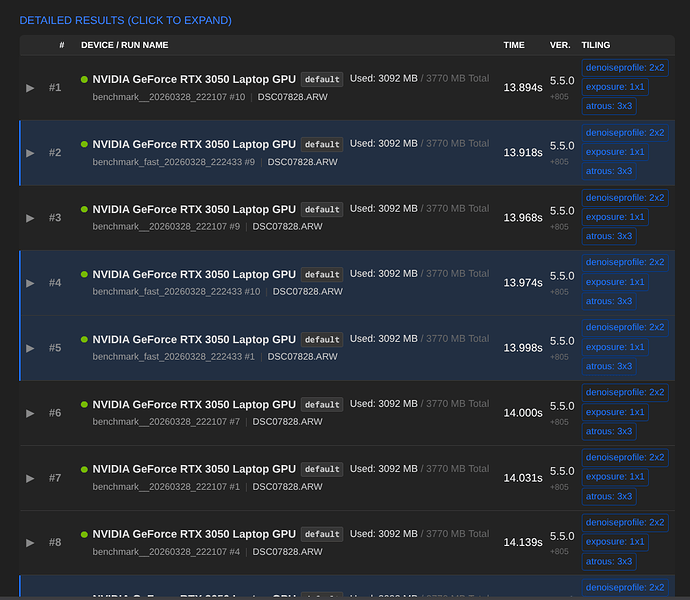Screen dimensions: 690x600
Task: Expand result row #2 triangle
Action: tap(30, 153)
